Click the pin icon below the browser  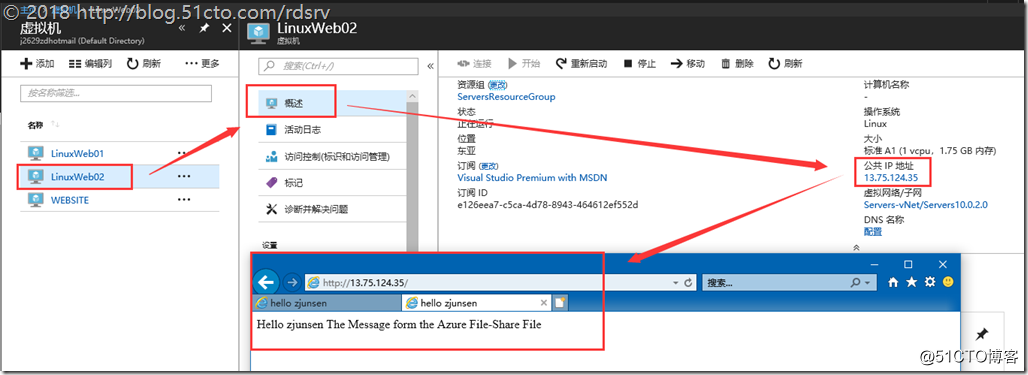[x=981, y=334]
